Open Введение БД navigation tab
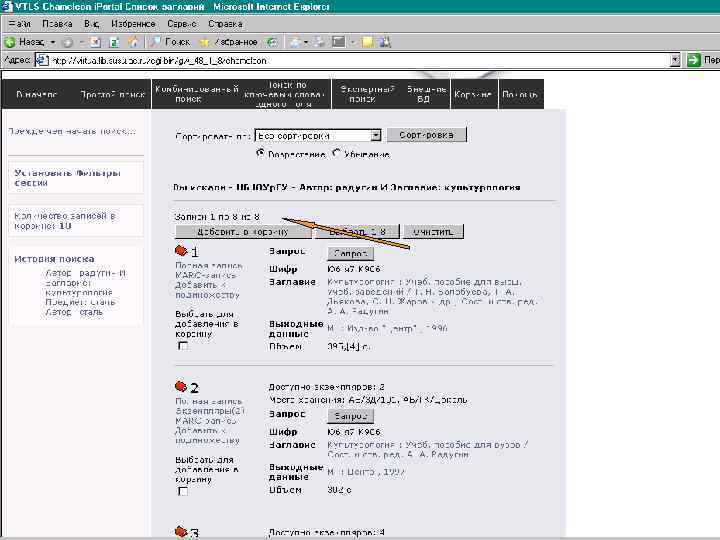The height and width of the screenshot is (540, 720). (x=426, y=94)
